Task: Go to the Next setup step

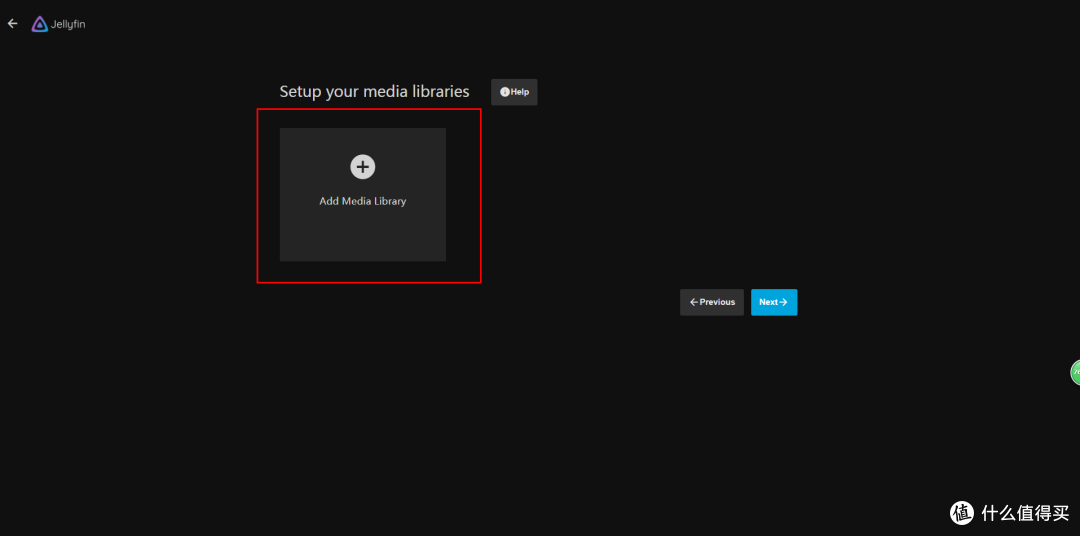Action: click(774, 302)
